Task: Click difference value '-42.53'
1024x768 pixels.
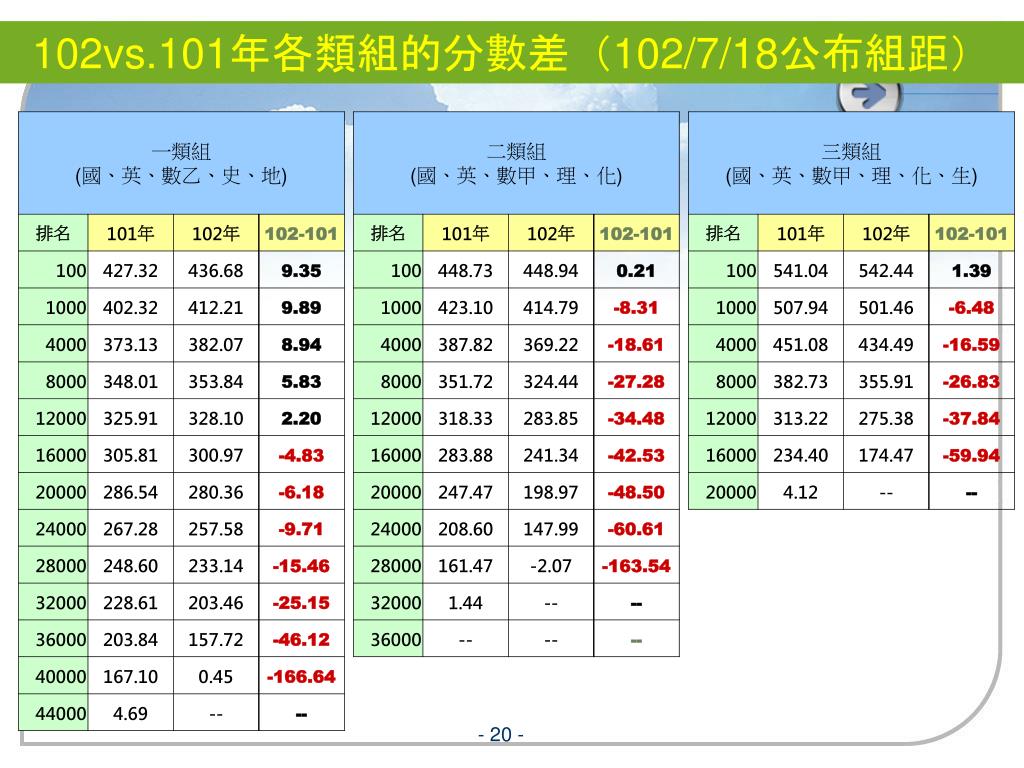Action: click(x=636, y=455)
